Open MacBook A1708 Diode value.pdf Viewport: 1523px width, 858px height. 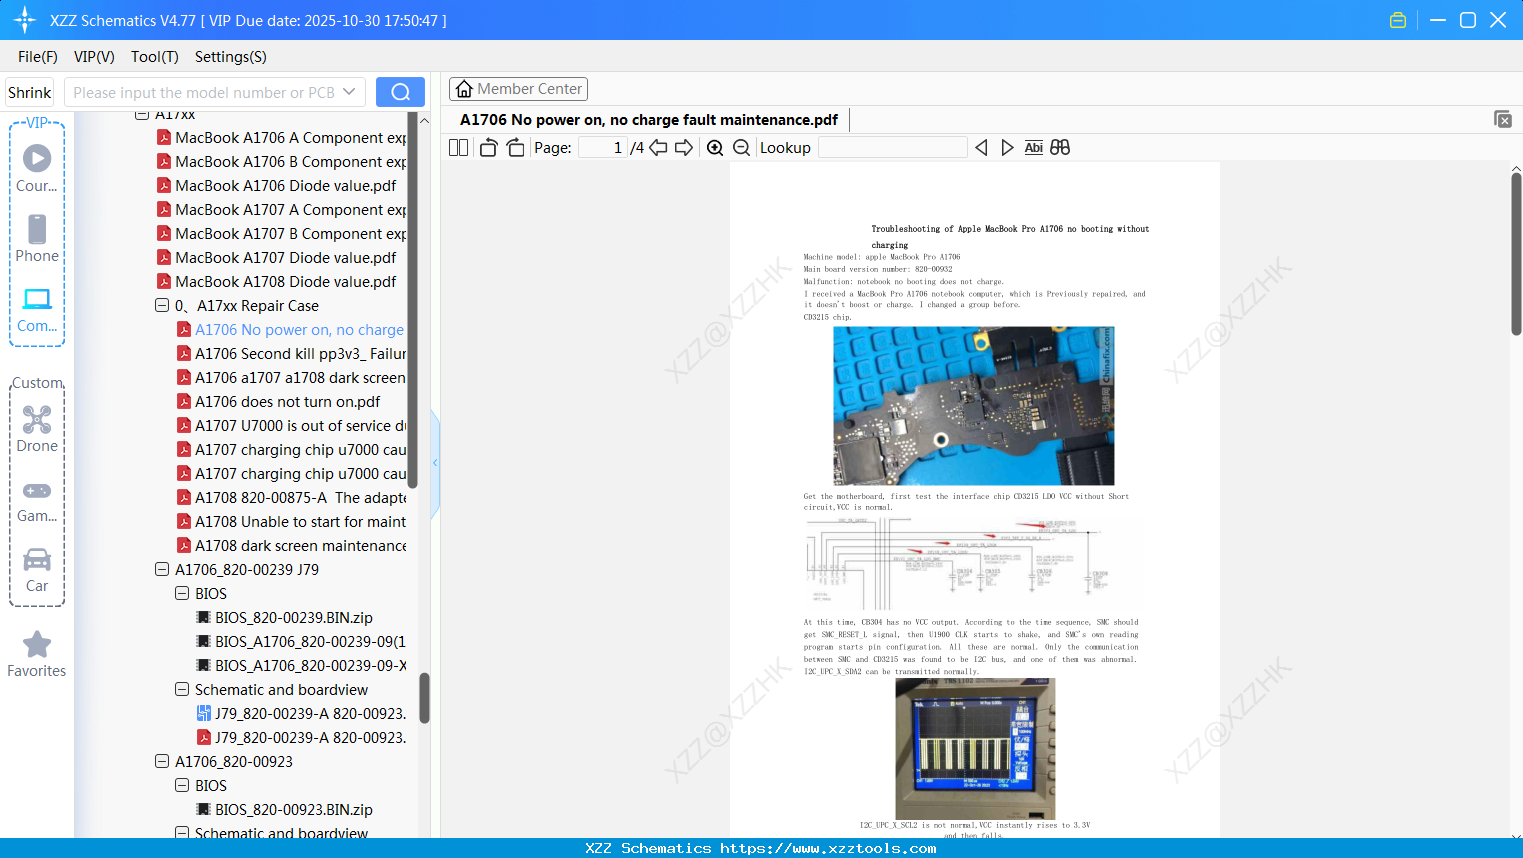pyautogui.click(x=276, y=282)
